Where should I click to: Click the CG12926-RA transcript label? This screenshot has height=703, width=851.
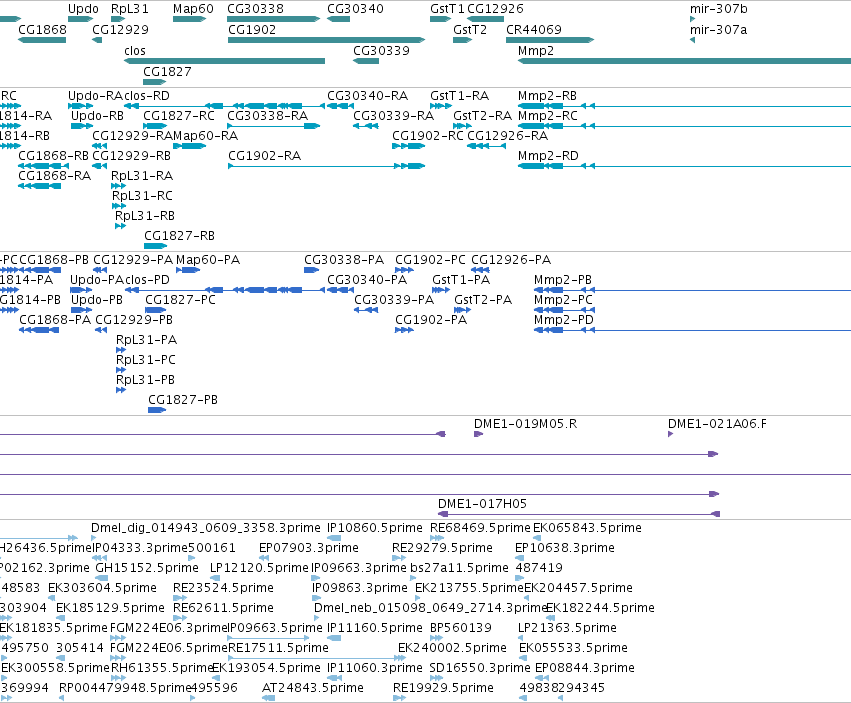tap(507, 136)
